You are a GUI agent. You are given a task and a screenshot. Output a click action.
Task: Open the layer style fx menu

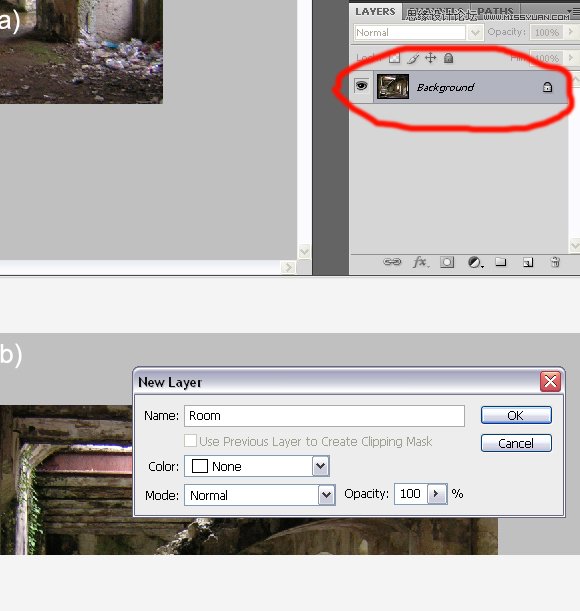point(421,262)
